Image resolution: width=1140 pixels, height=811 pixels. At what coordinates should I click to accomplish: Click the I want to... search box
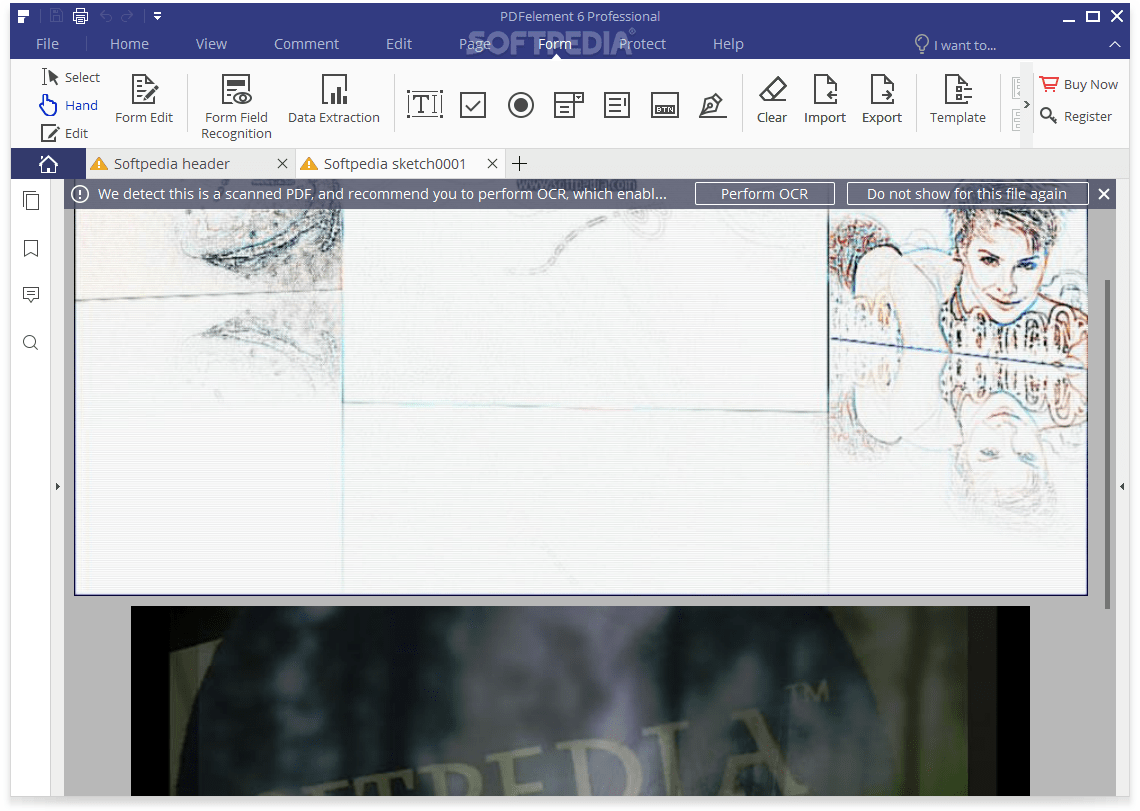pyautogui.click(x=956, y=44)
